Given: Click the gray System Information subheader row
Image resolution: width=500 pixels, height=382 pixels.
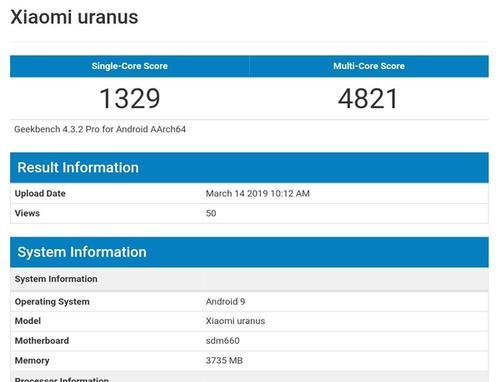Looking at the screenshot, I should pos(249,279).
